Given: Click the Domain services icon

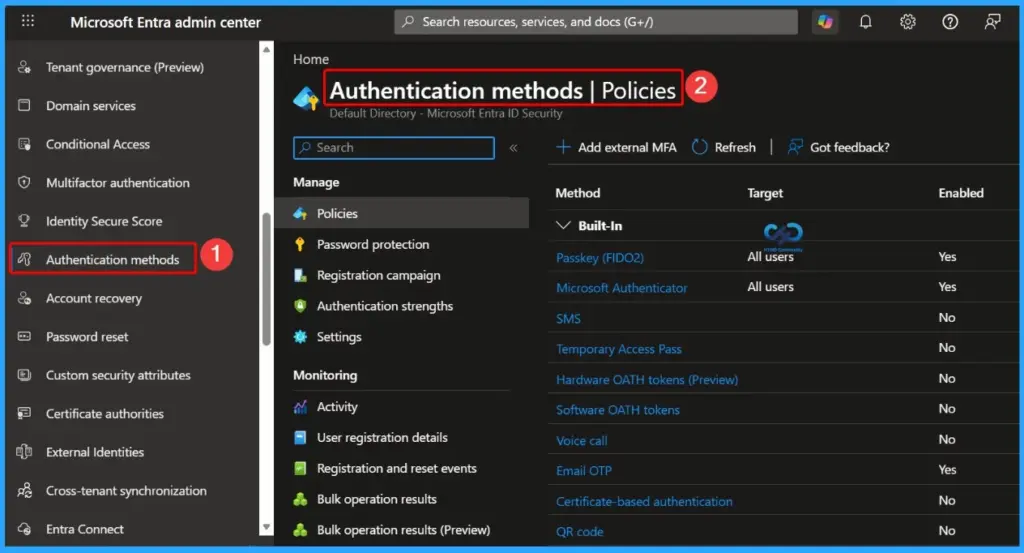Looking at the screenshot, I should point(24,105).
